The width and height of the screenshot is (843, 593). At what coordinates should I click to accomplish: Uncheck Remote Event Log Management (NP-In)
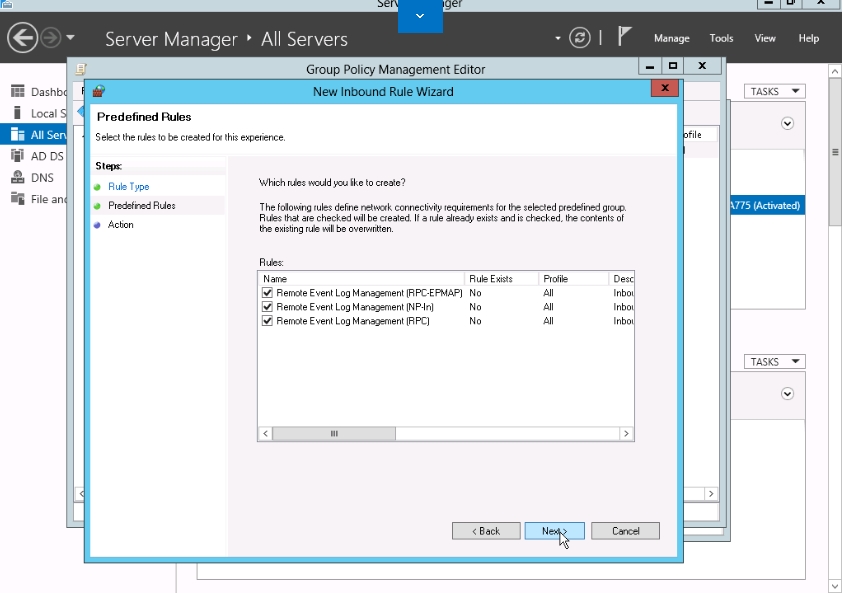(x=267, y=307)
